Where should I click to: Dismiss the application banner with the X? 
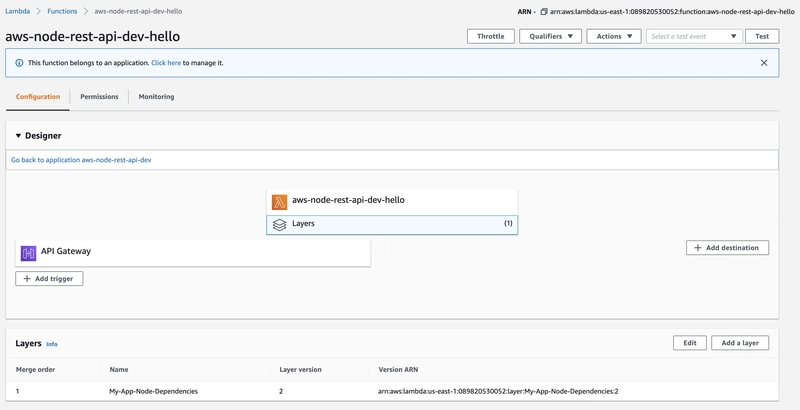[764, 63]
